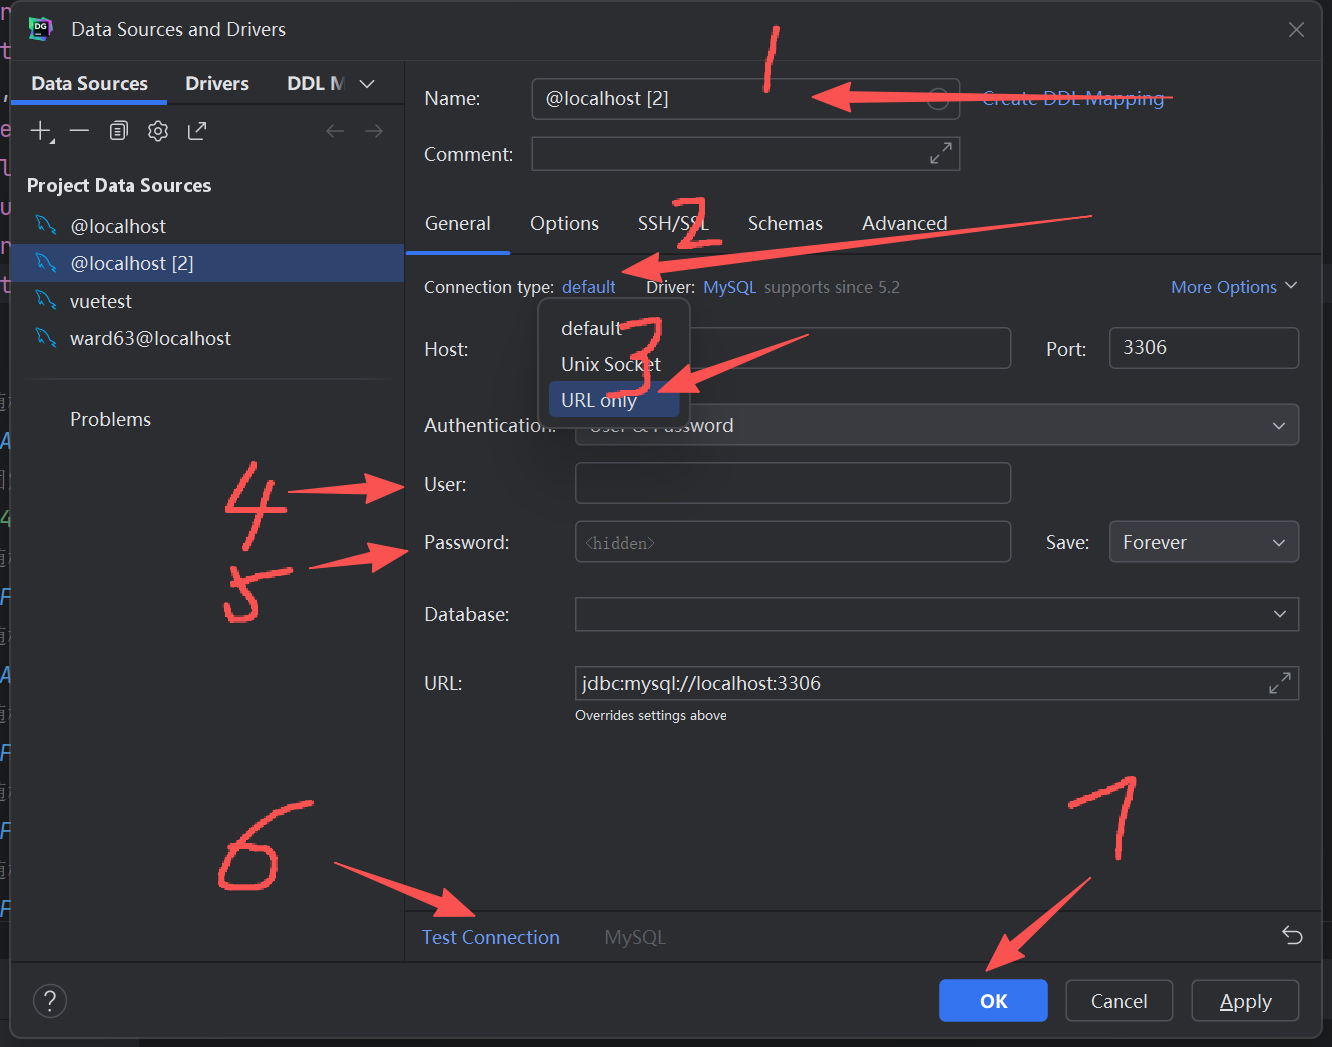Select the ward63@localhost data source
Image resolution: width=1332 pixels, height=1047 pixels.
[150, 338]
